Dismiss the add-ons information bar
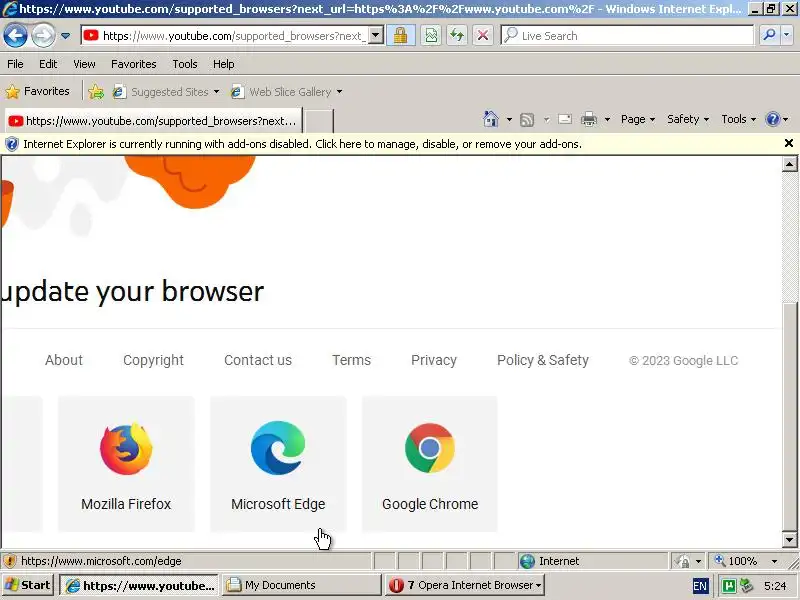Viewport: 800px width, 600px height. pyautogui.click(x=788, y=143)
